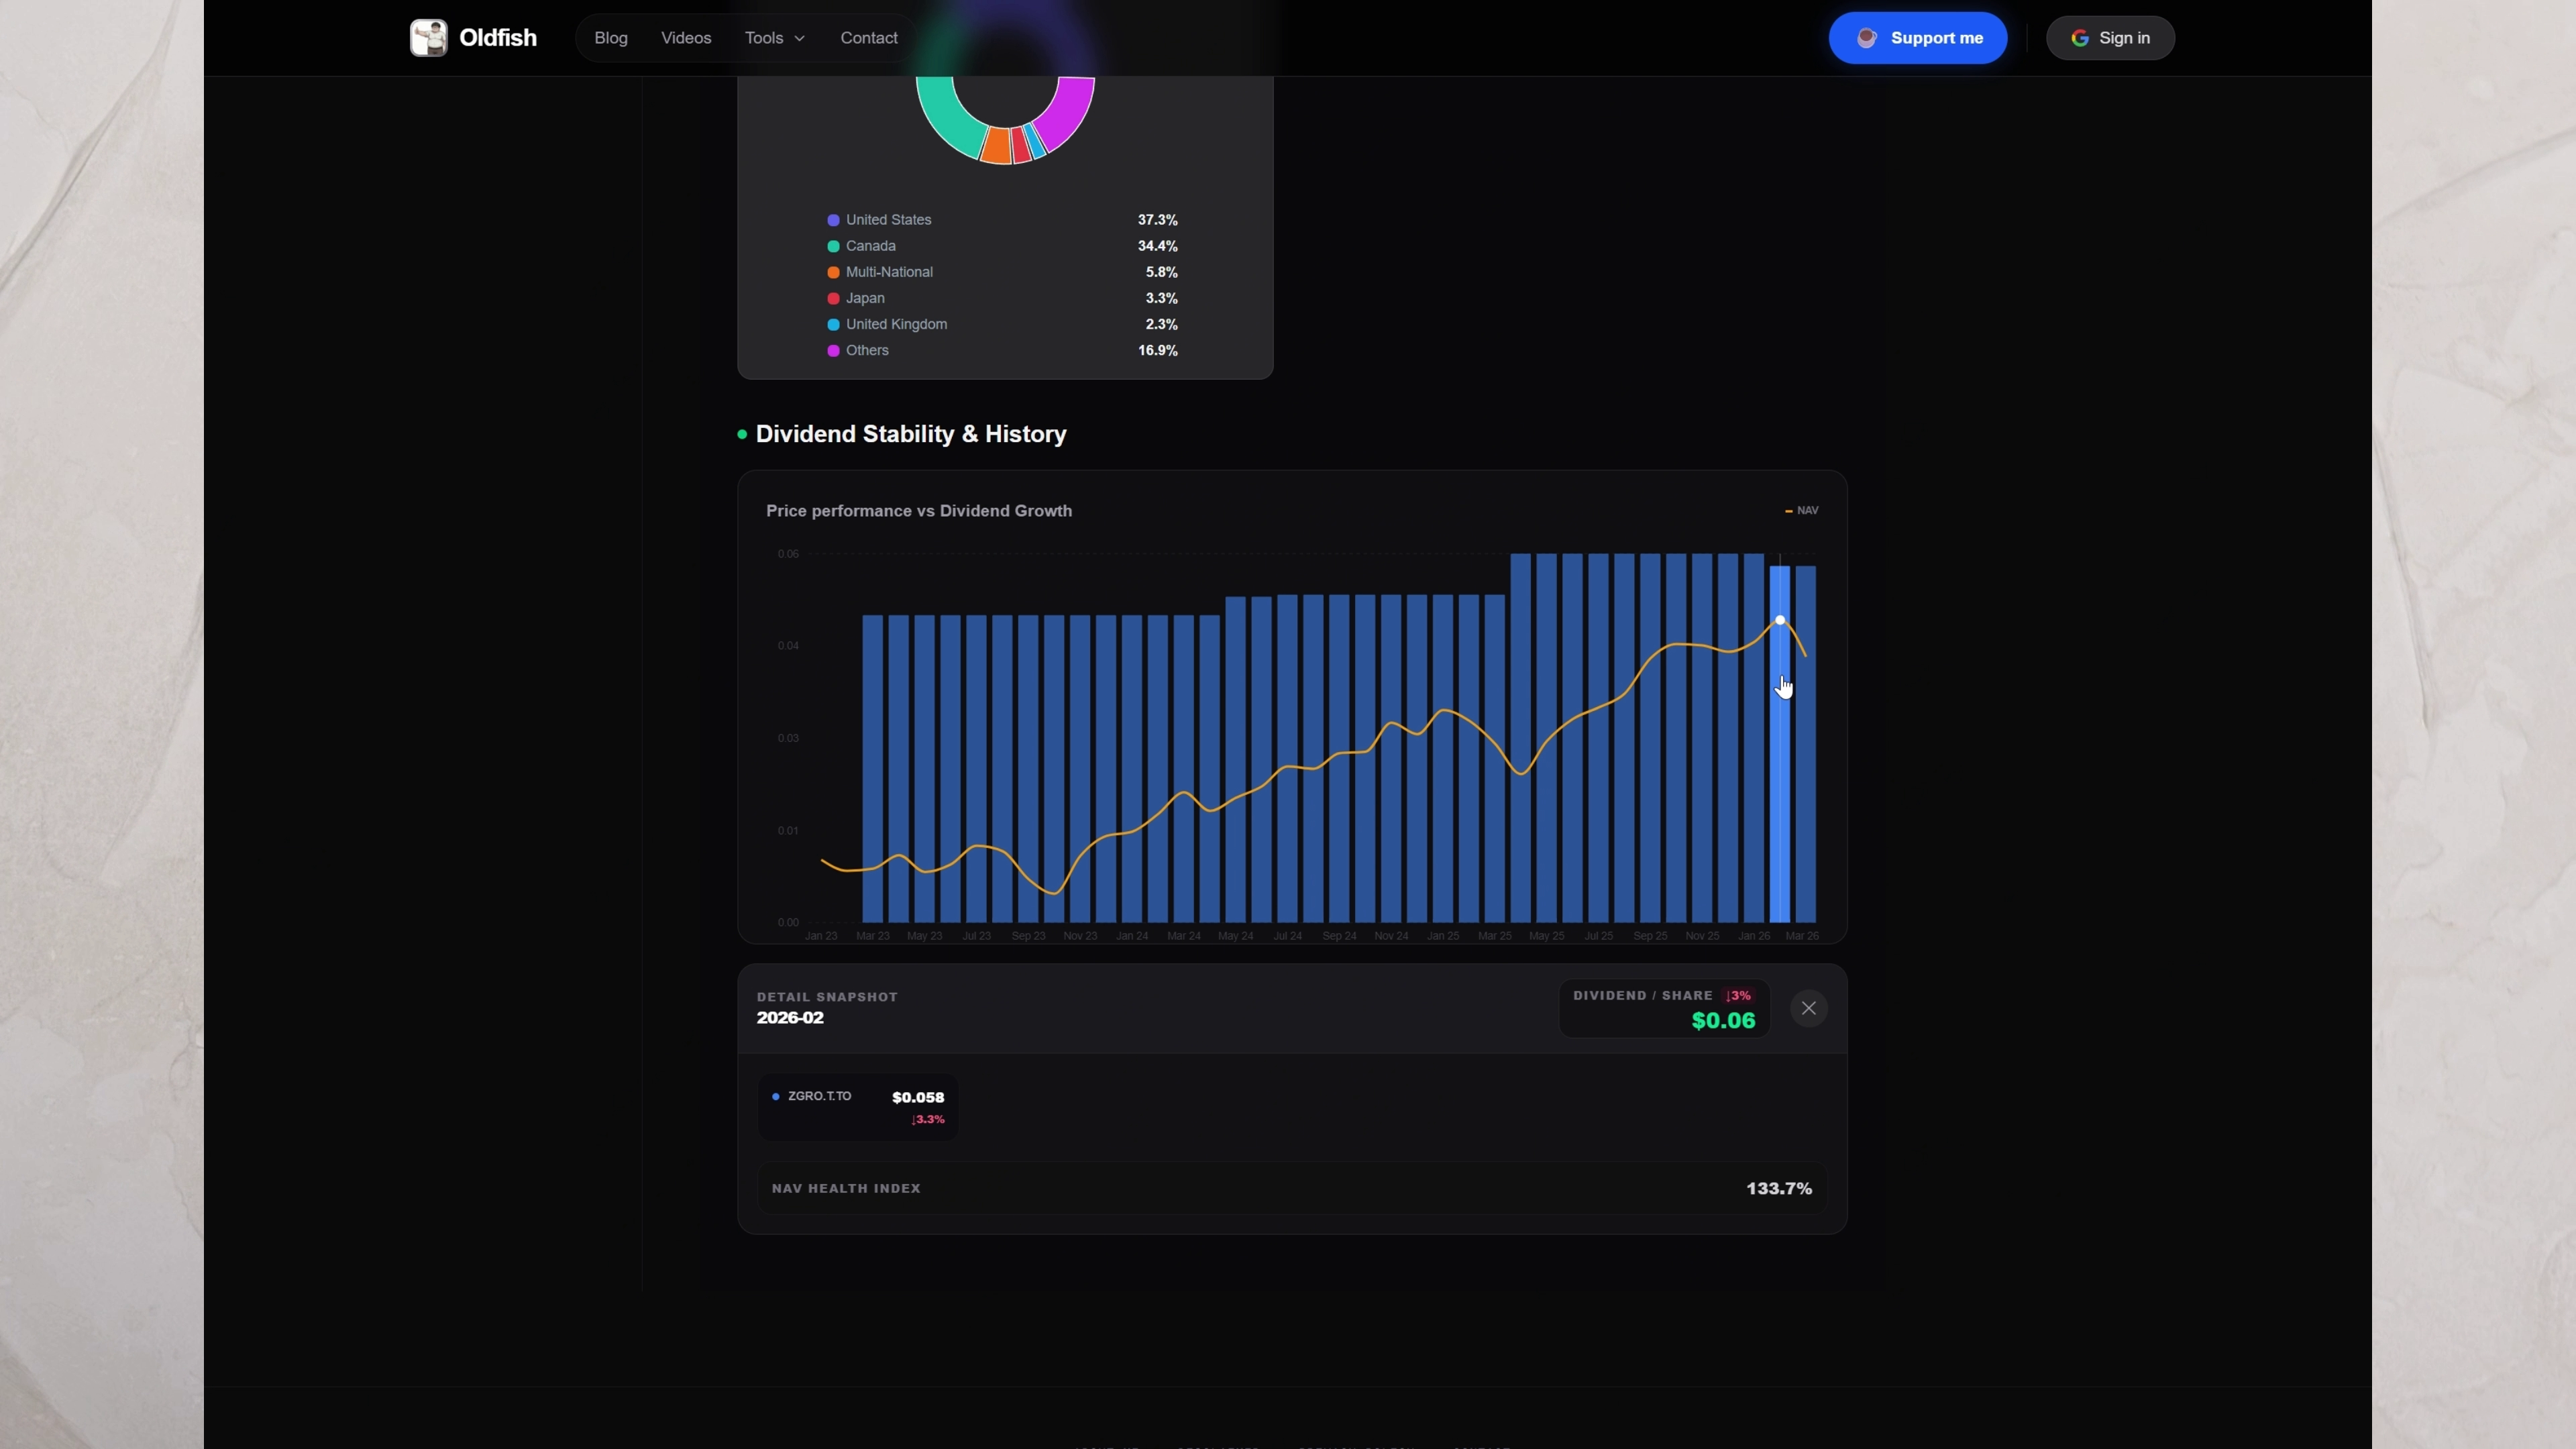Open the Blog page

pyautogui.click(x=611, y=38)
